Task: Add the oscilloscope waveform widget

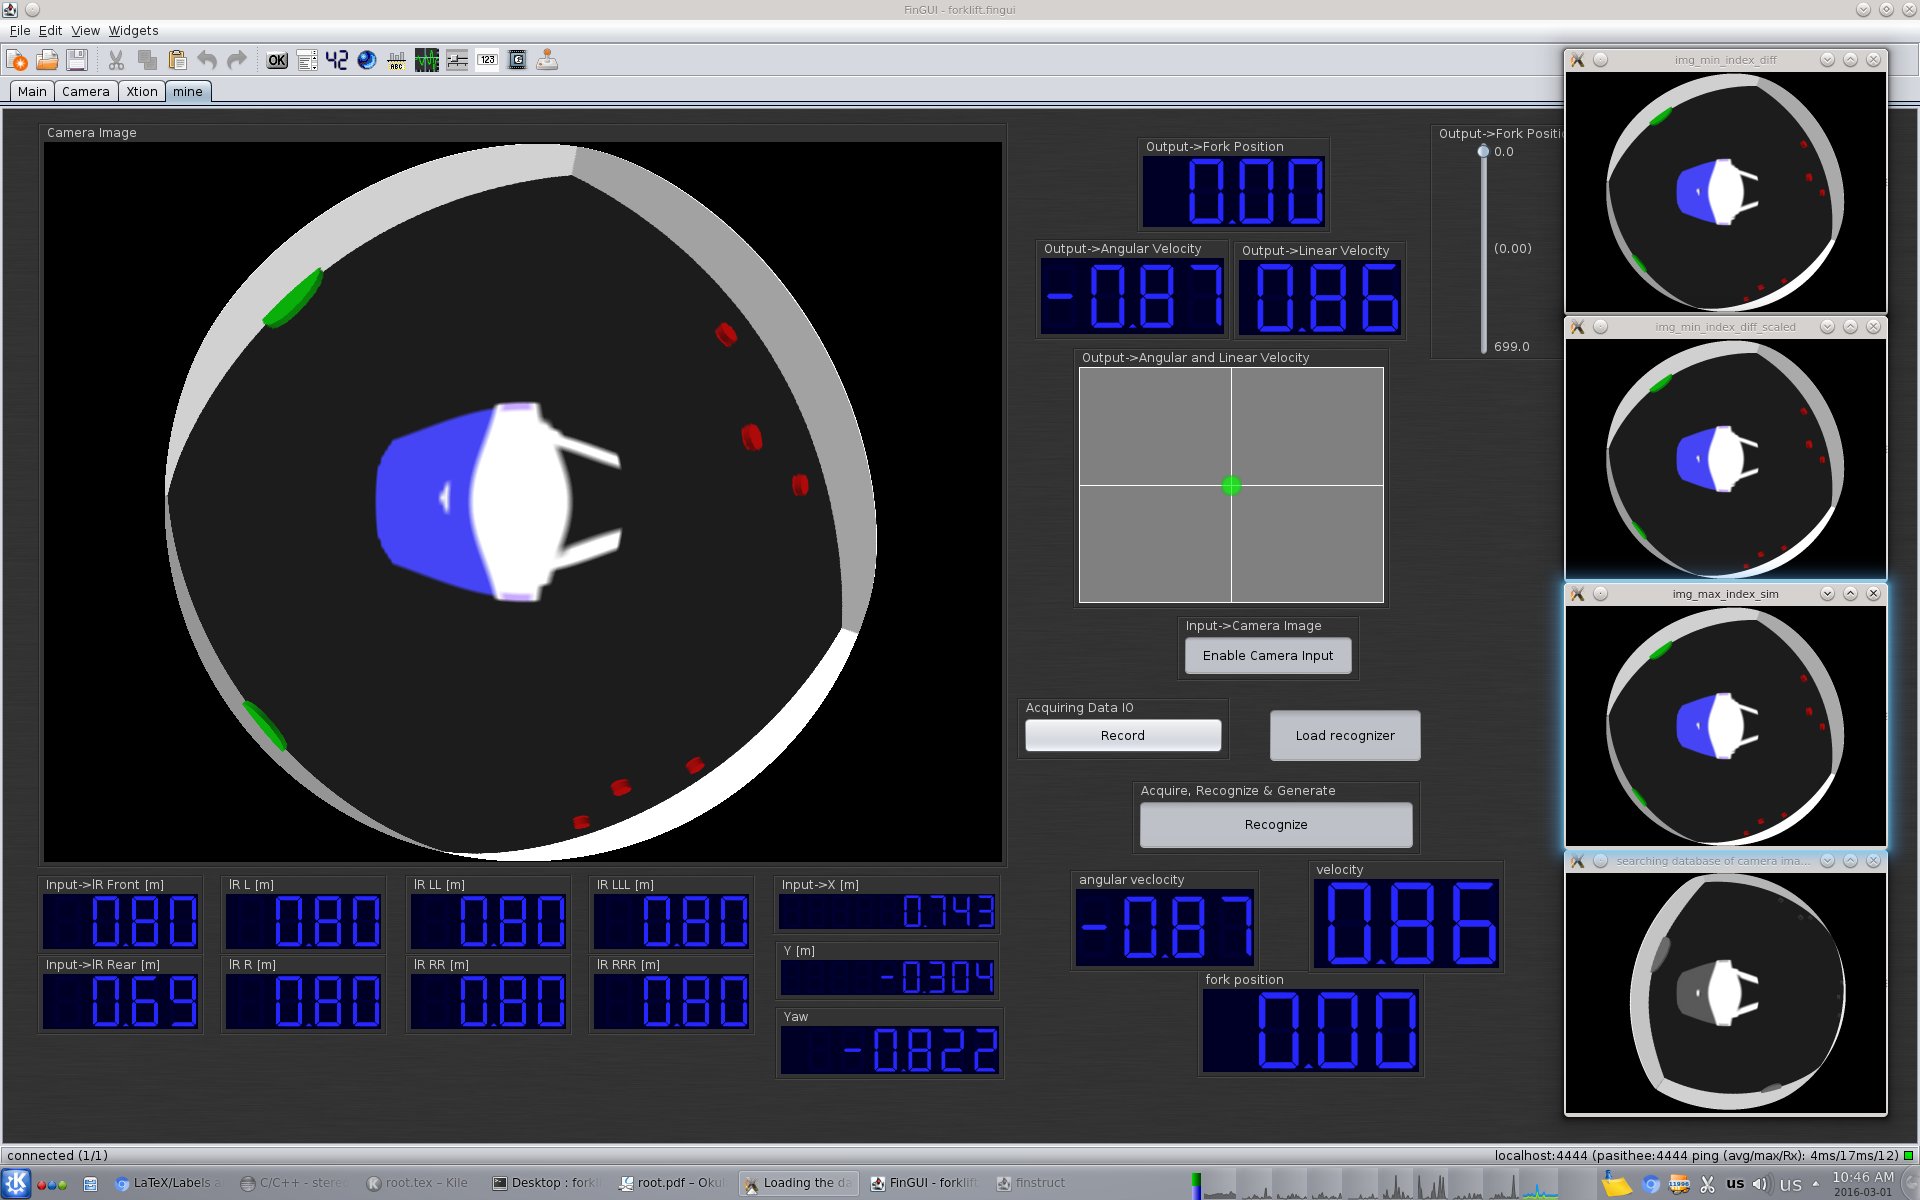Action: tap(427, 60)
